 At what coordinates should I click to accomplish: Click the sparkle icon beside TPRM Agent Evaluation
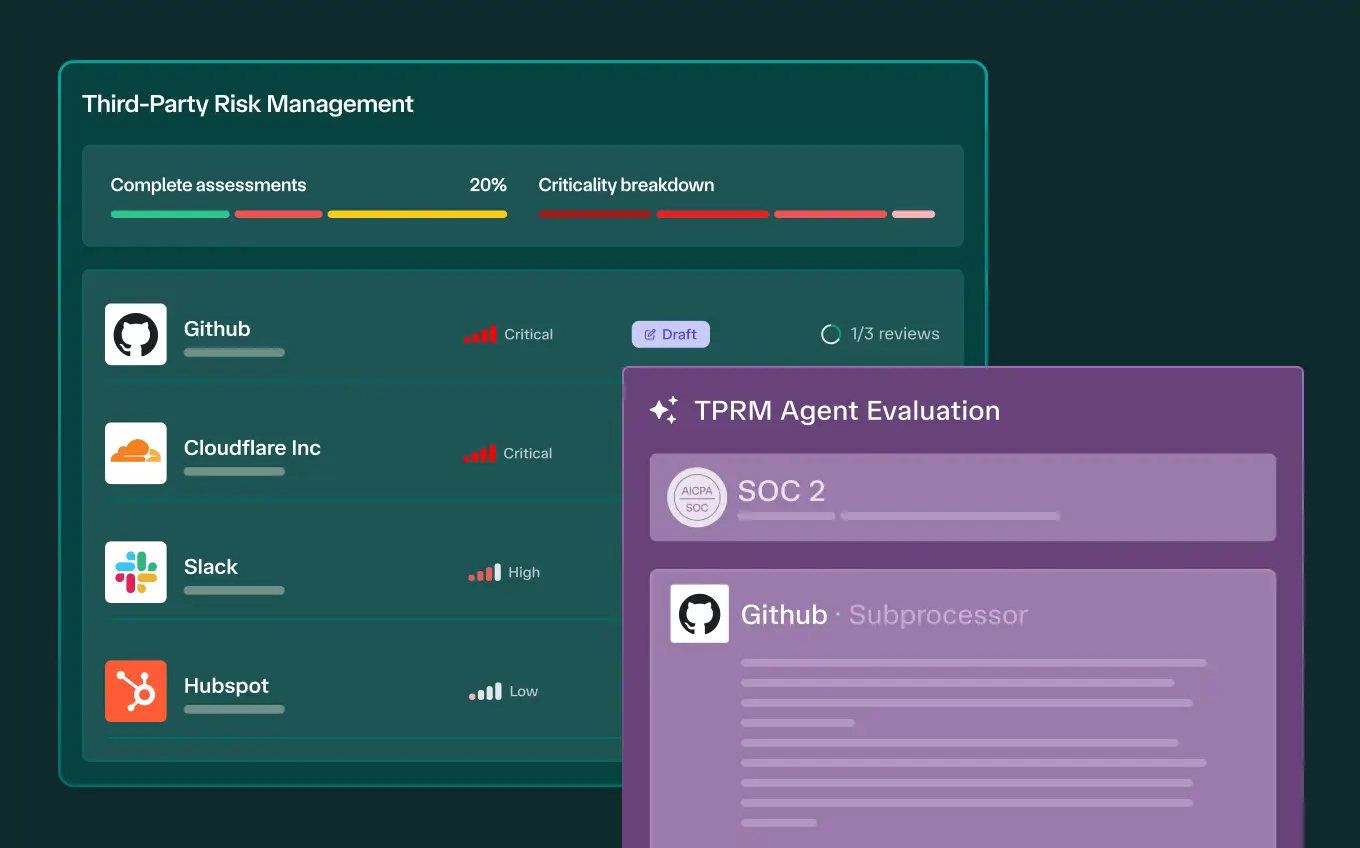click(664, 410)
